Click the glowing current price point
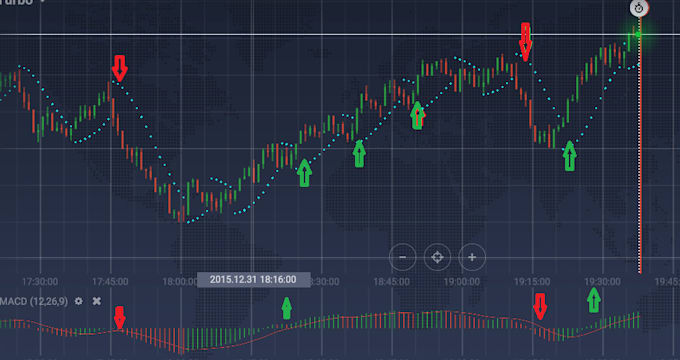The image size is (680, 360). [x=638, y=34]
